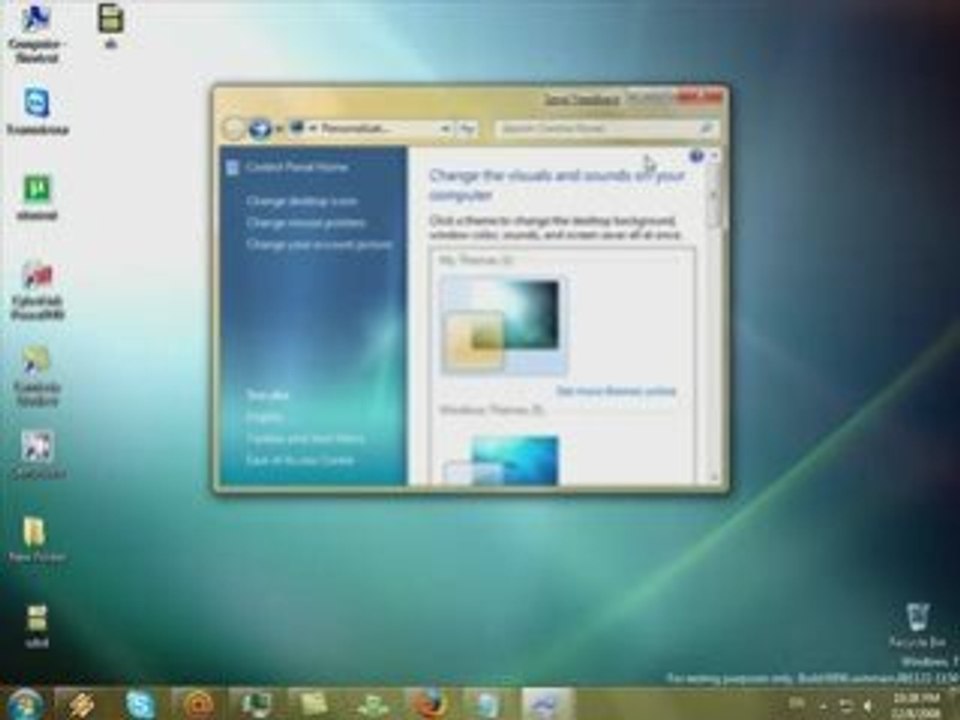Expand the dropdown arrow beside the Help icon
Viewport: 960px width, 720px height.
[x=713, y=157]
